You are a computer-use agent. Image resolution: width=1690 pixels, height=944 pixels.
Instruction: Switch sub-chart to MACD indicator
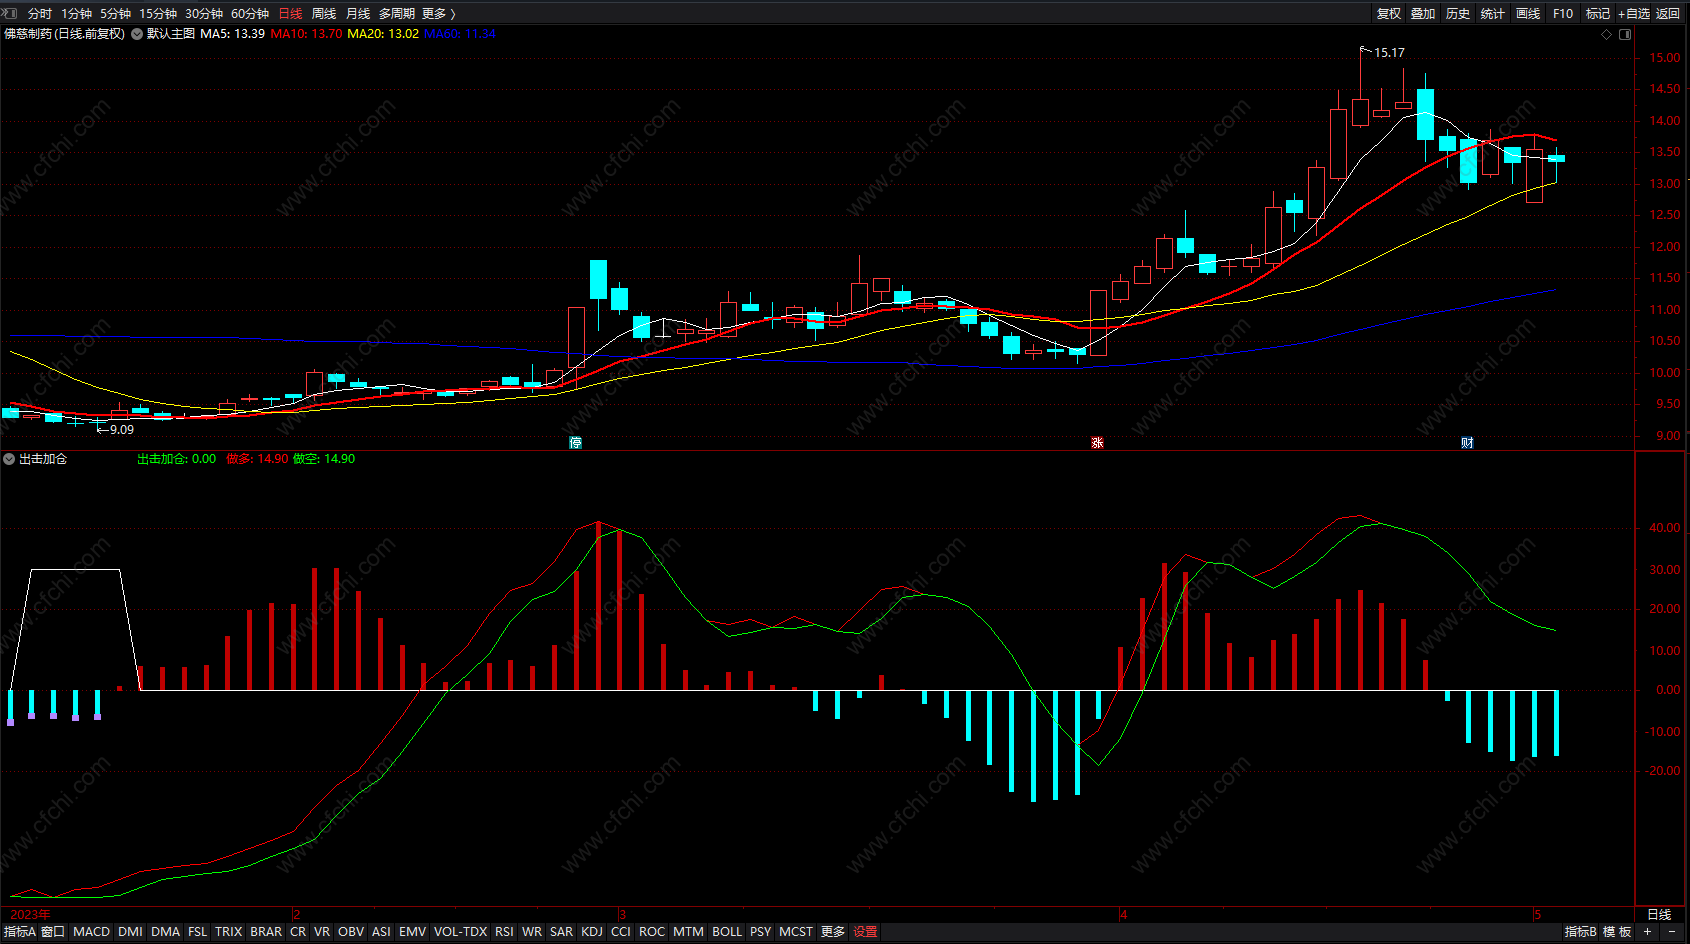tap(92, 932)
